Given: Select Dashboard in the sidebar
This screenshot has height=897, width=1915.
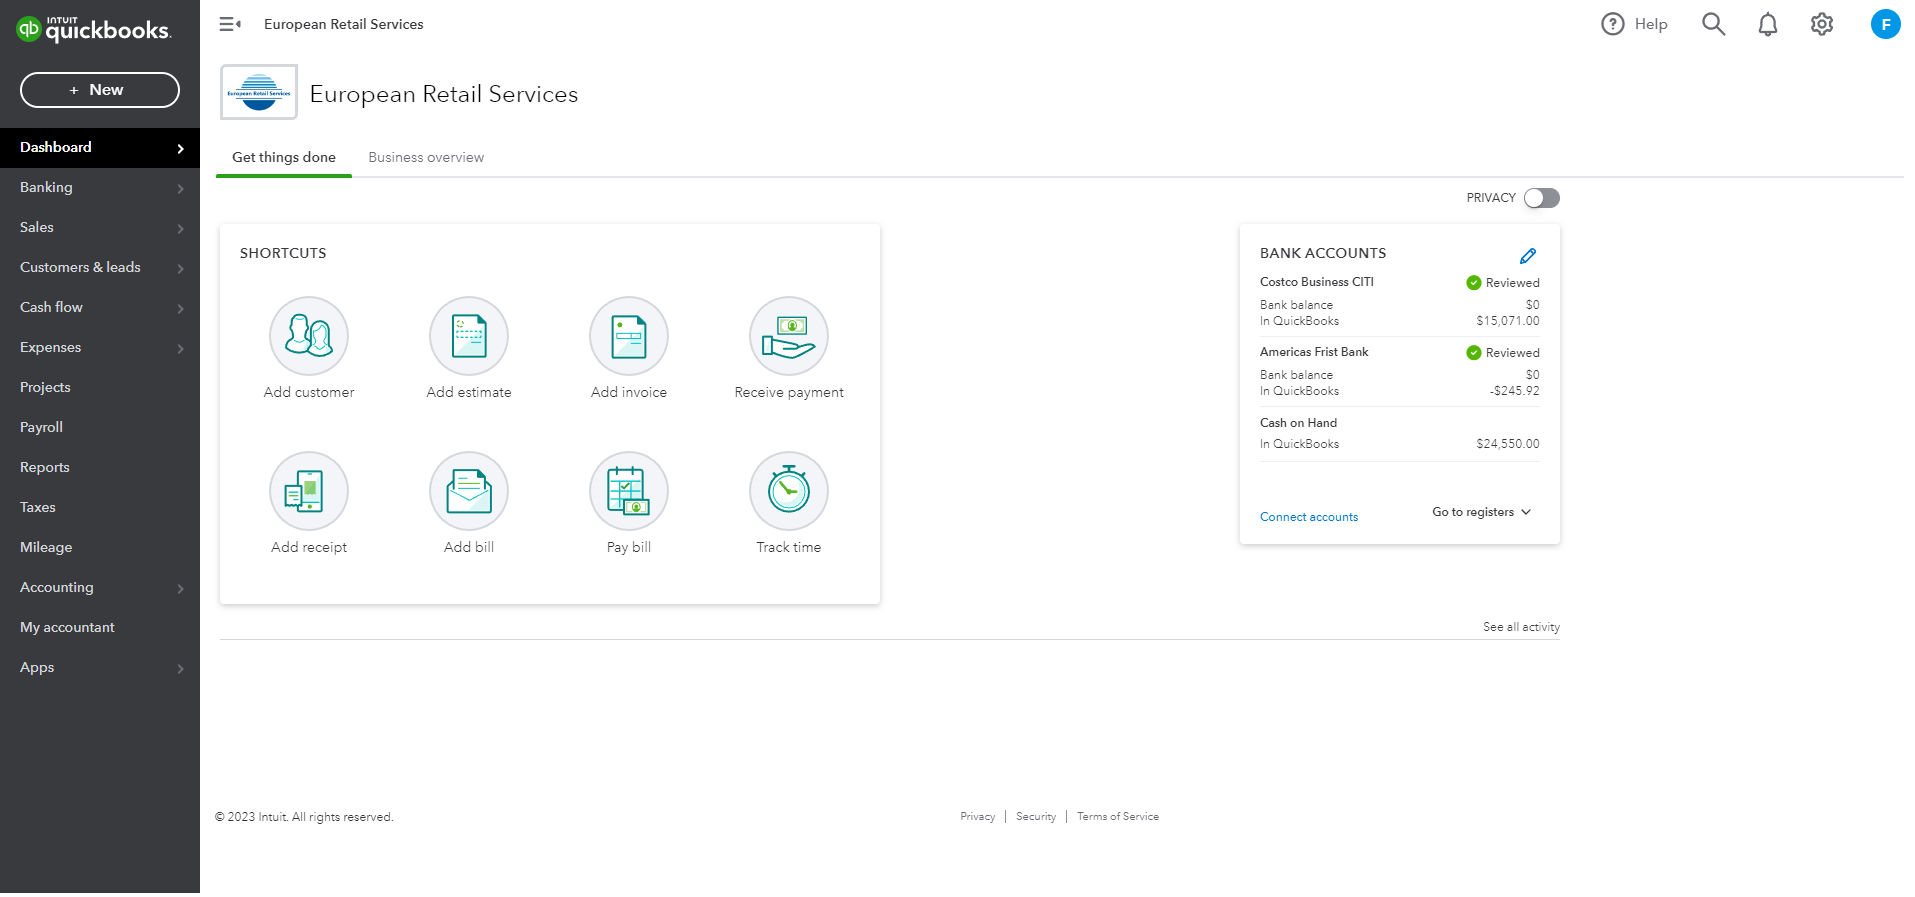Looking at the screenshot, I should coord(100,147).
